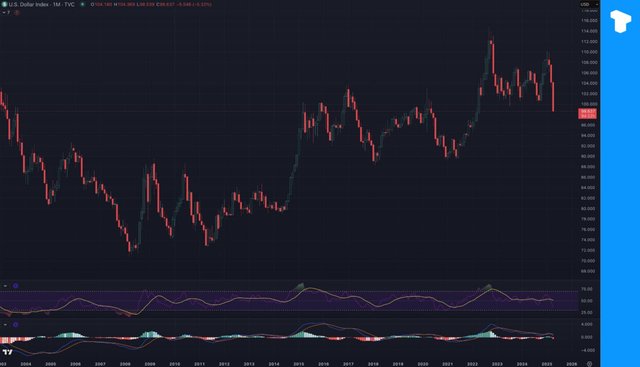
Task: Collapse the MACD pane legend arrow
Action: click(x=5, y=325)
